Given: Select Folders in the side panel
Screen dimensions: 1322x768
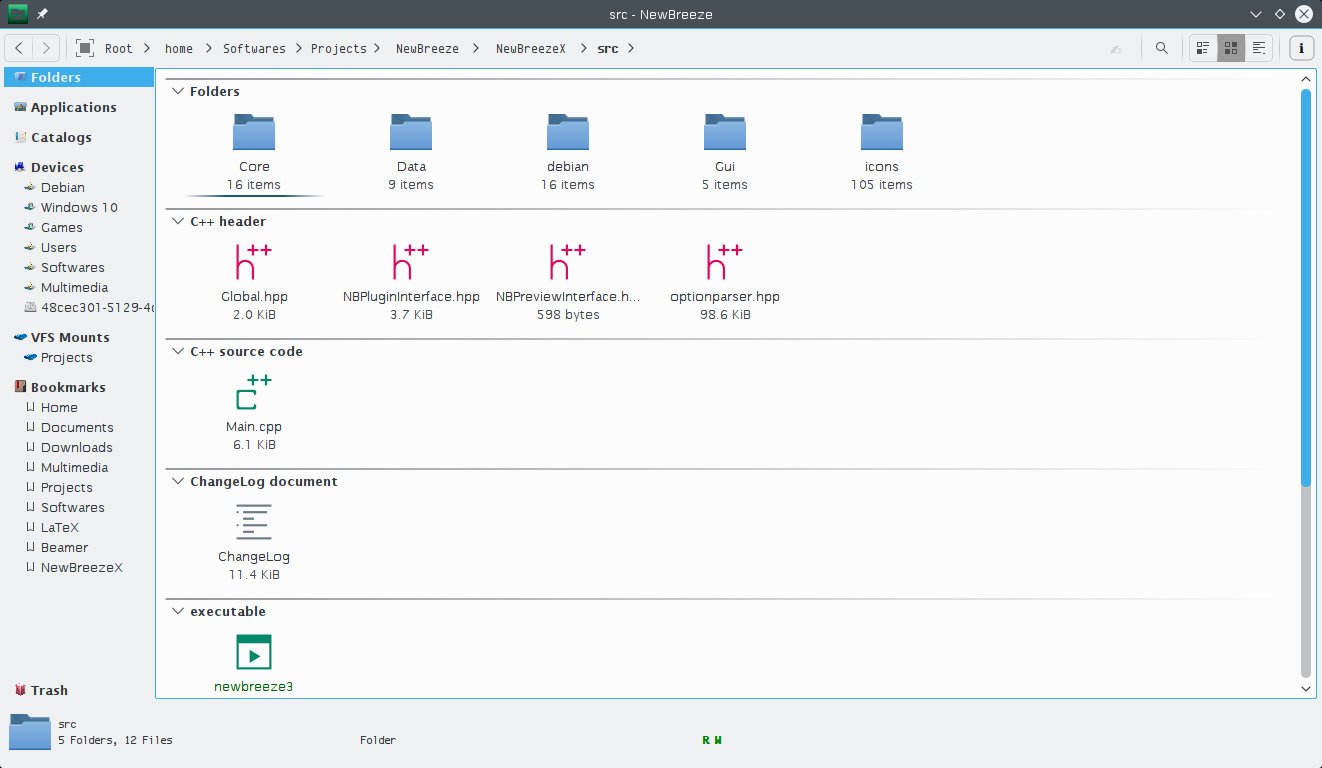Looking at the screenshot, I should [79, 77].
